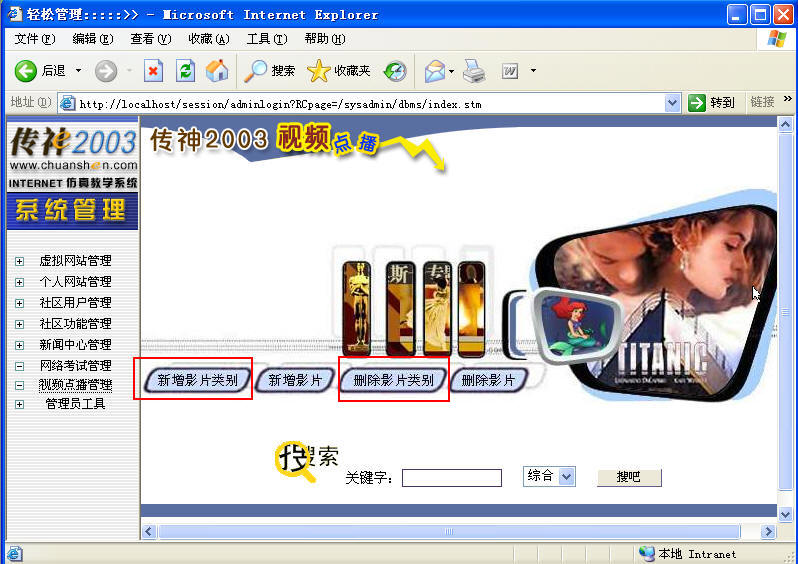
Task: Collapse the 网络考试管理 tree node
Action: pyautogui.click(x=19, y=366)
